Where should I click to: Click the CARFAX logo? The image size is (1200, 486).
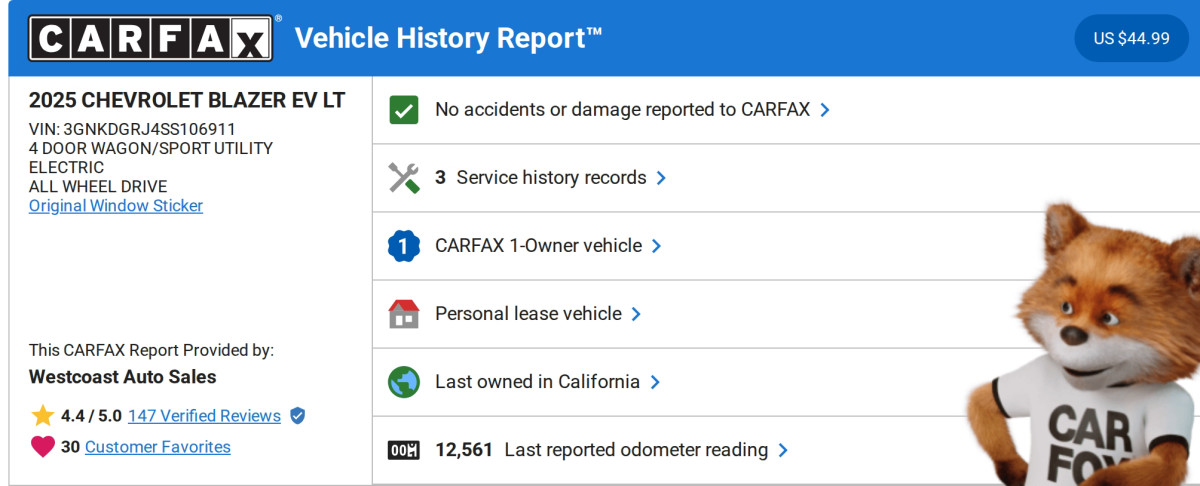click(150, 39)
